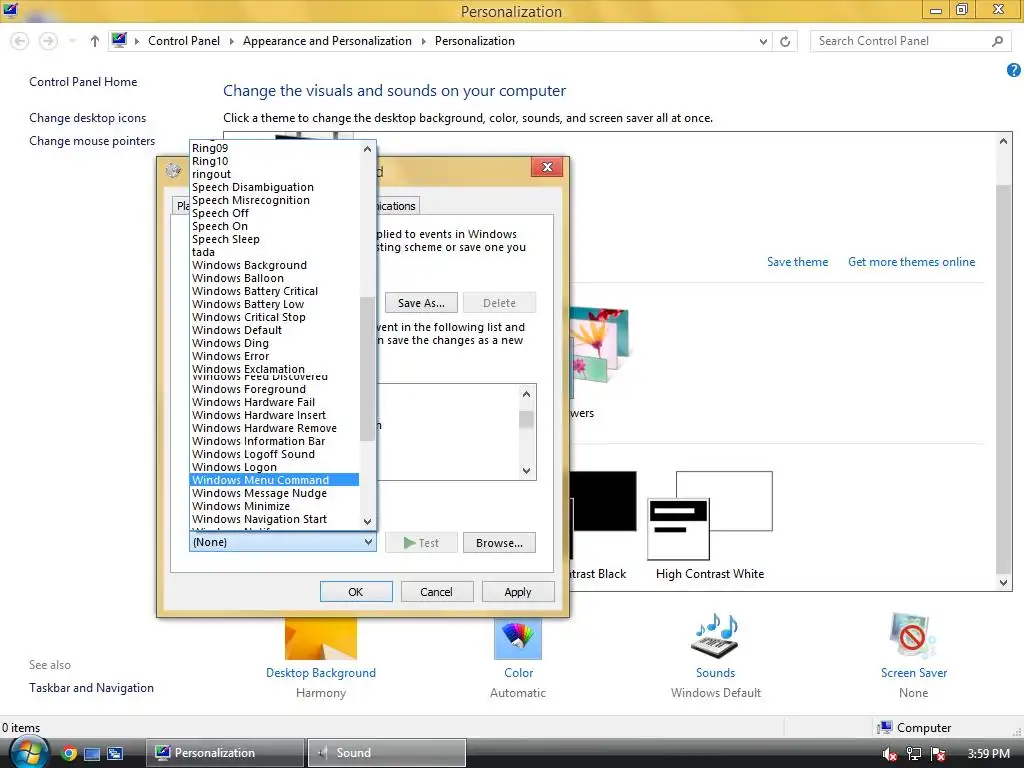Image resolution: width=1024 pixels, height=768 pixels.
Task: Pick Windows Hardware Remove sound
Action: (274, 428)
